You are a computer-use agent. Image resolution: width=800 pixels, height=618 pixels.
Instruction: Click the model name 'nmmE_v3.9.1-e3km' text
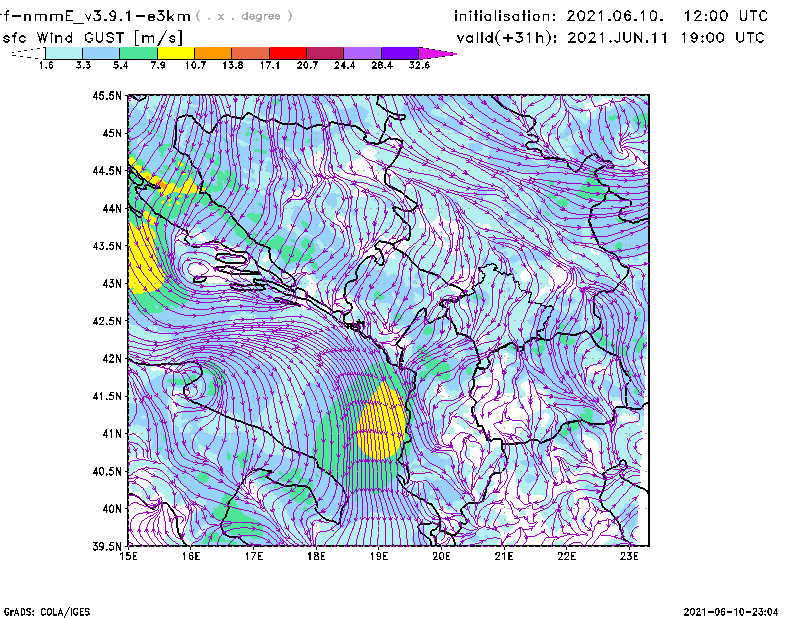click(x=103, y=16)
